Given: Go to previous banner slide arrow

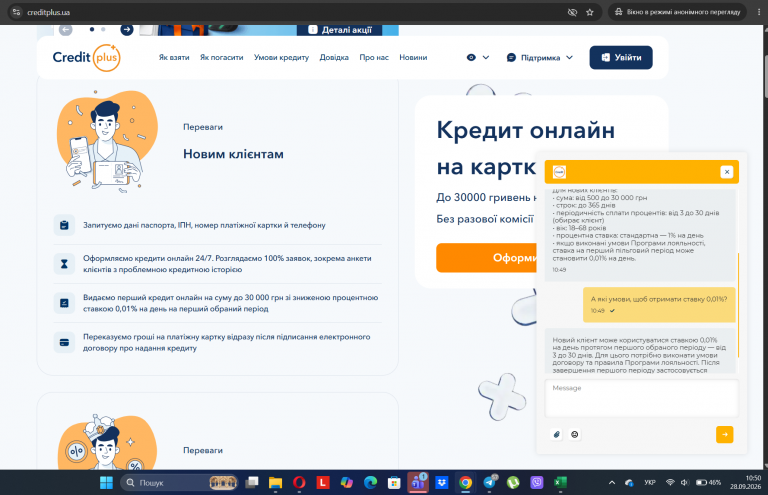Looking at the screenshot, I should pos(66,29).
